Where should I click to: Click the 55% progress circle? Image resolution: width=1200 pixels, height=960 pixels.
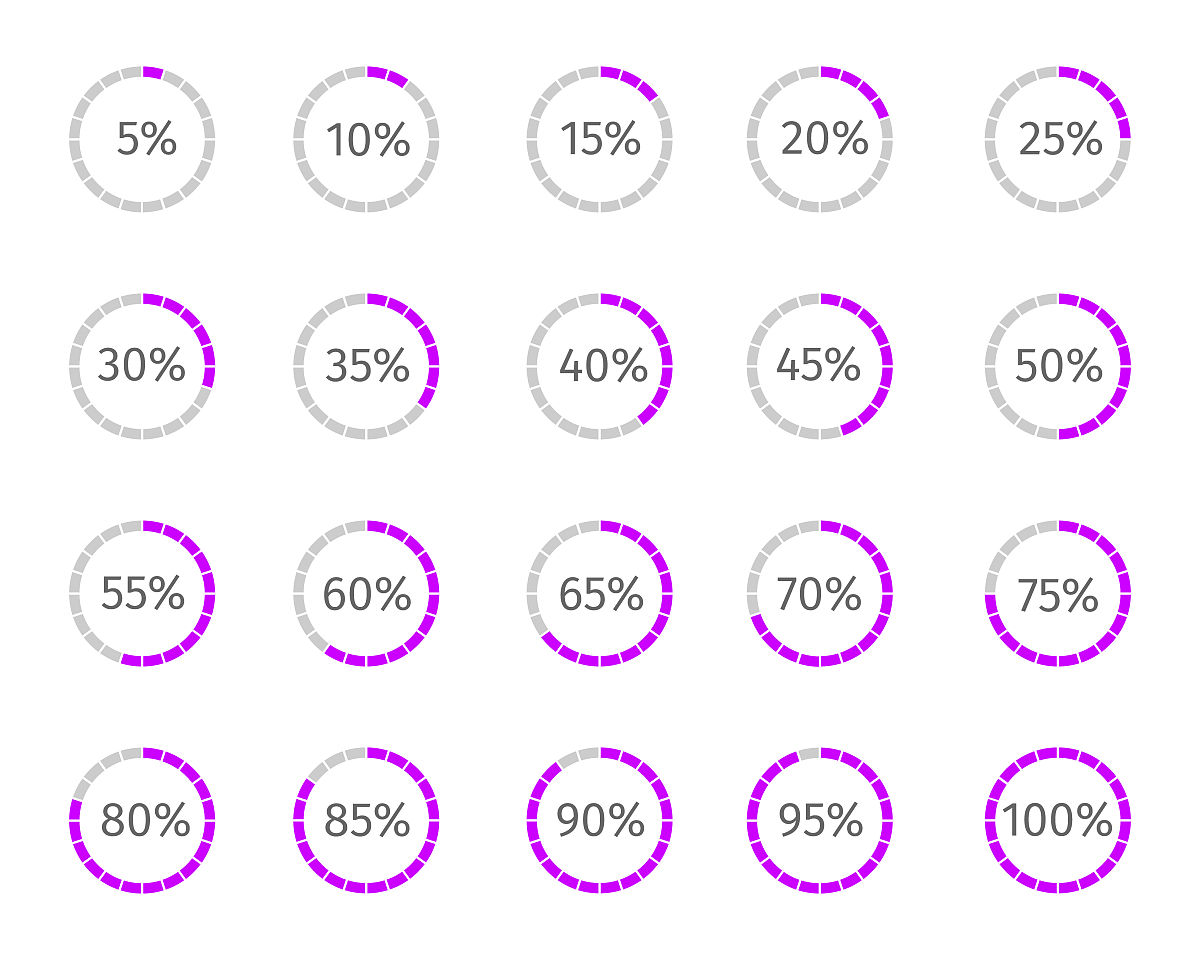[142, 593]
